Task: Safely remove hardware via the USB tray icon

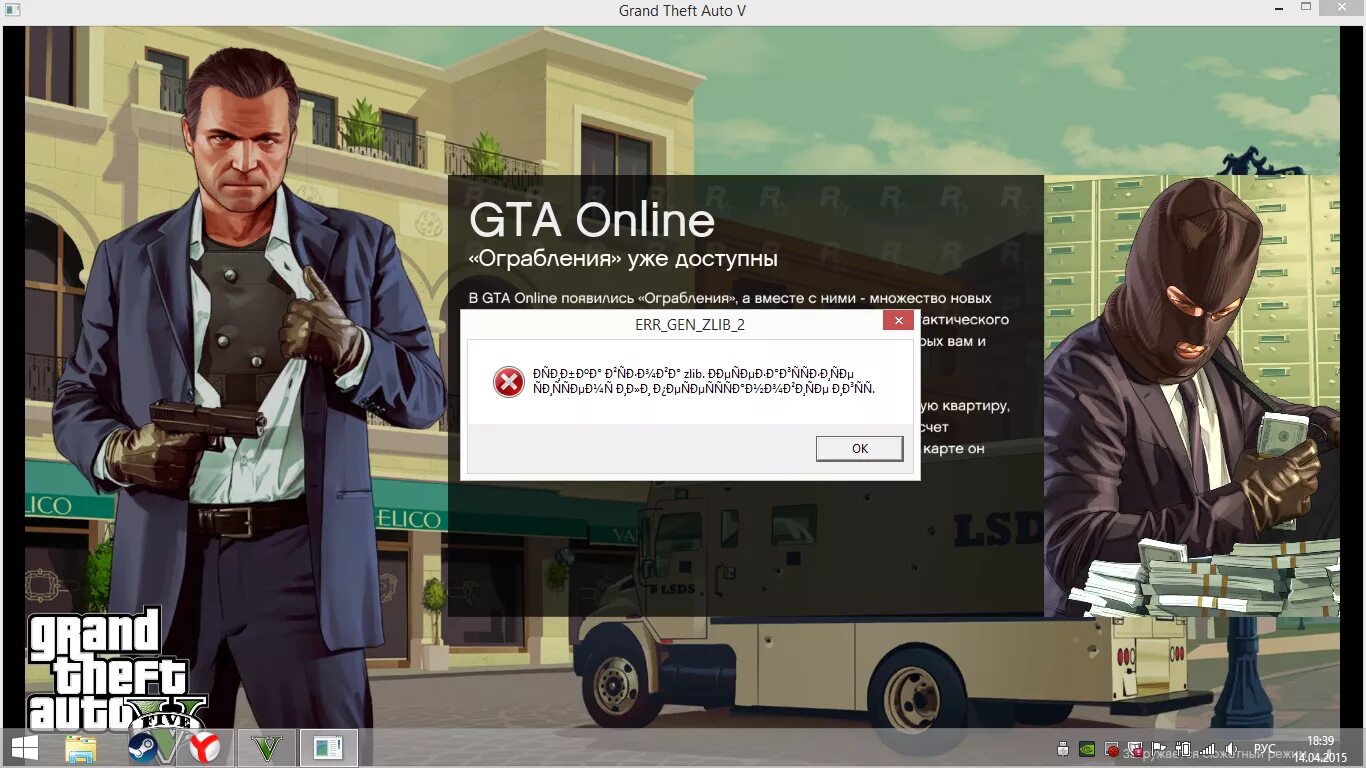Action: click(1063, 749)
